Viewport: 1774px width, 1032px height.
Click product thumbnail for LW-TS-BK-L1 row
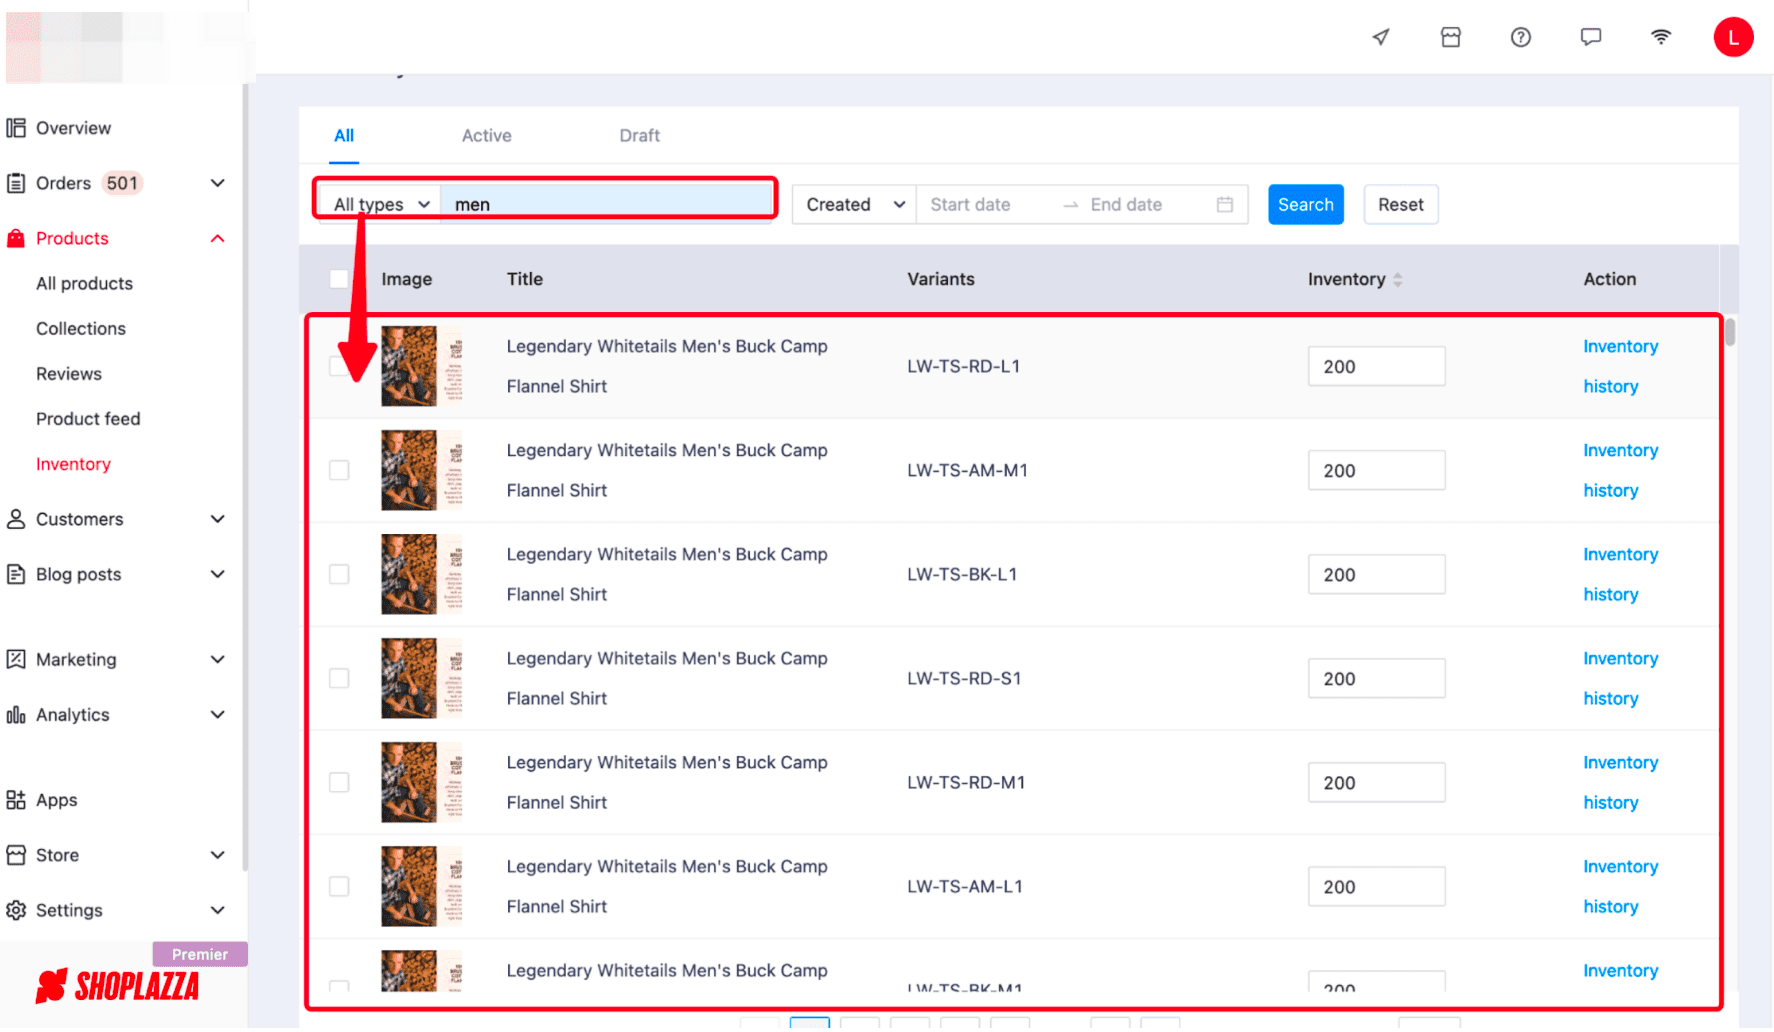pos(421,574)
